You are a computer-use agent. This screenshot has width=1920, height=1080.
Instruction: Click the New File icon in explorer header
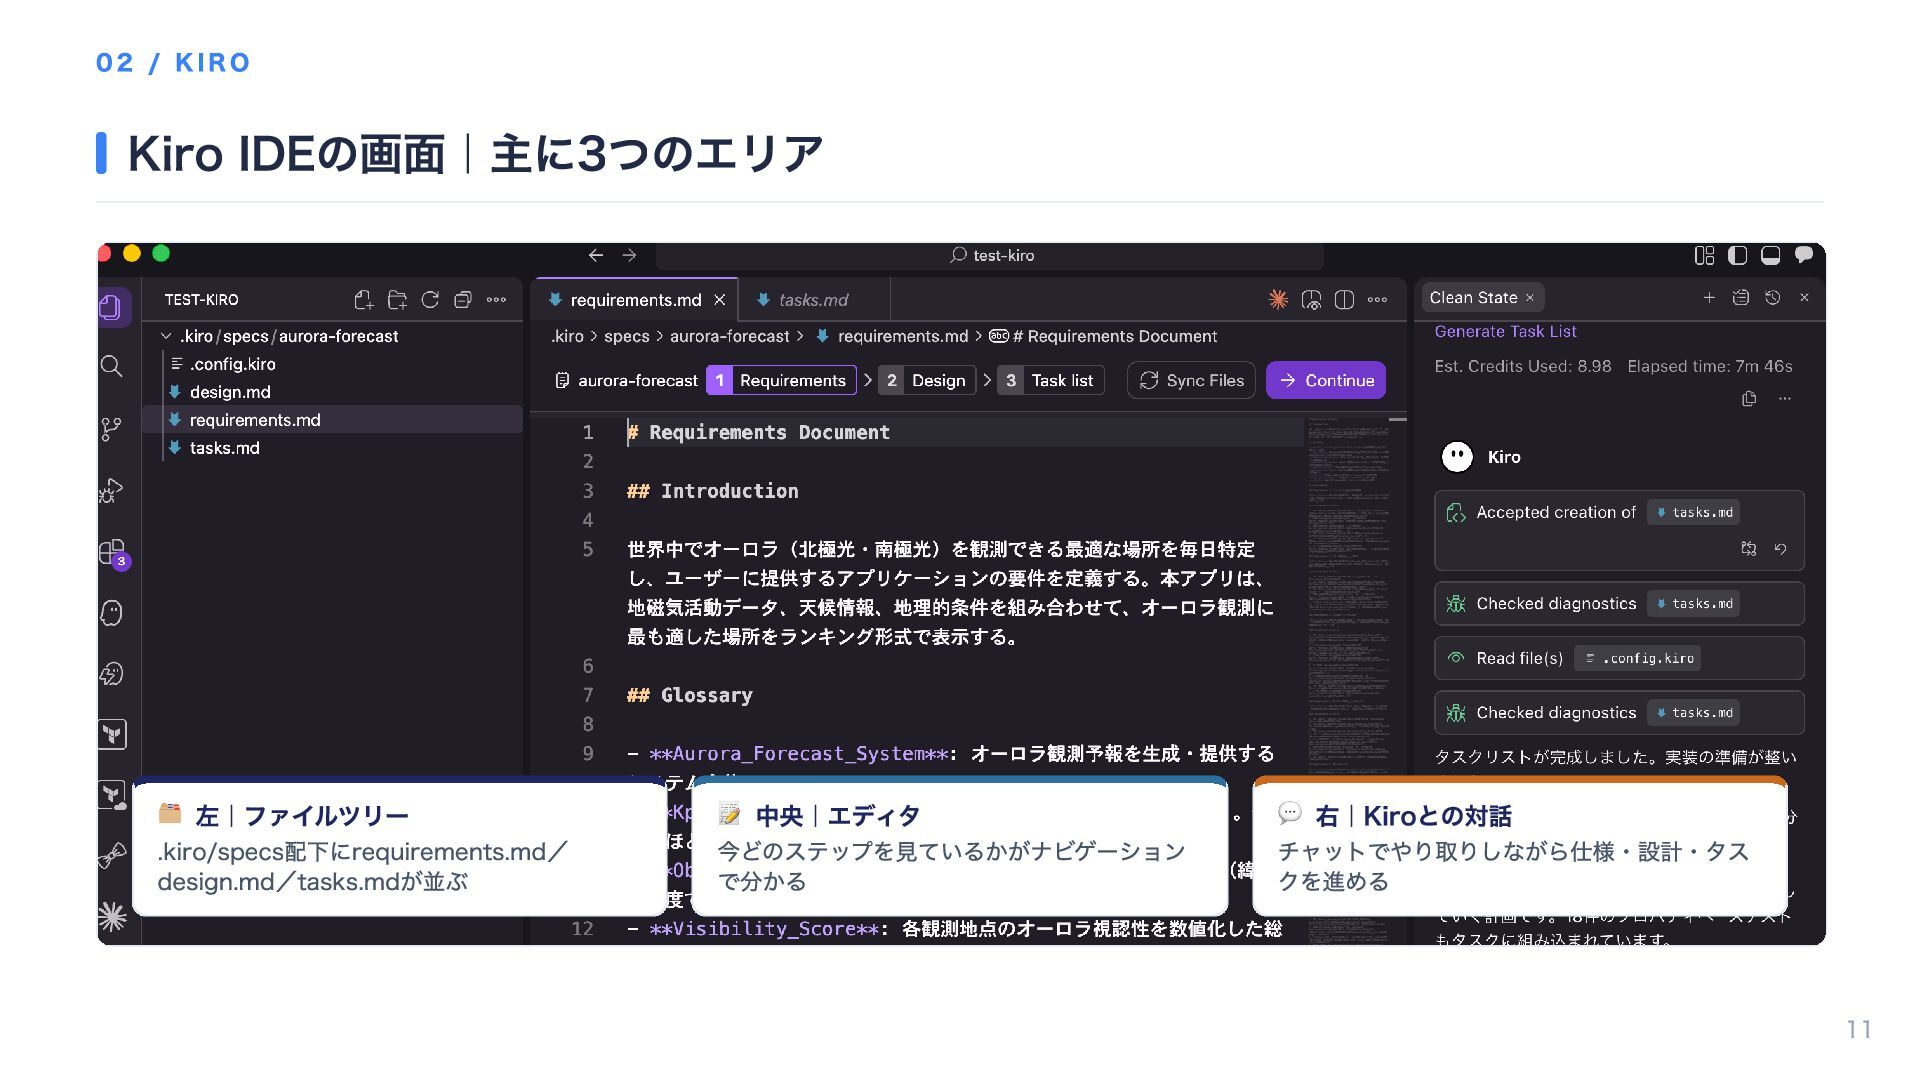(363, 300)
